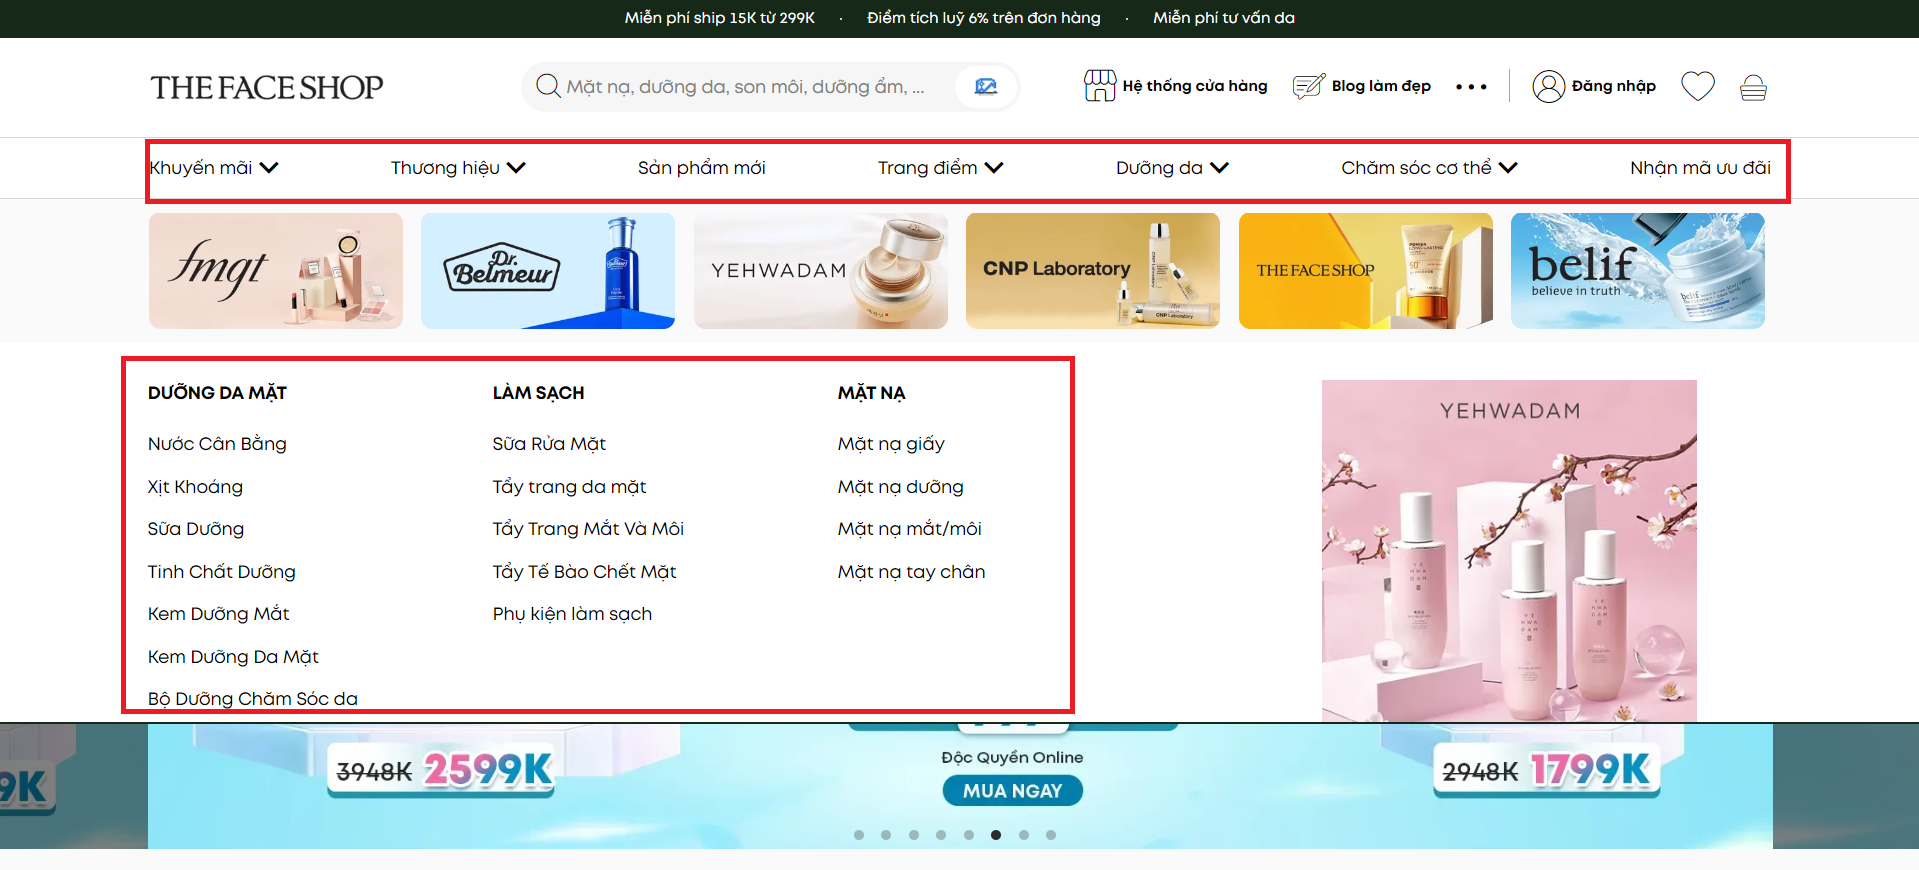Click "Miễn phí ship 15K từ 299K" notice
The image size is (1919, 870).
pyautogui.click(x=720, y=18)
